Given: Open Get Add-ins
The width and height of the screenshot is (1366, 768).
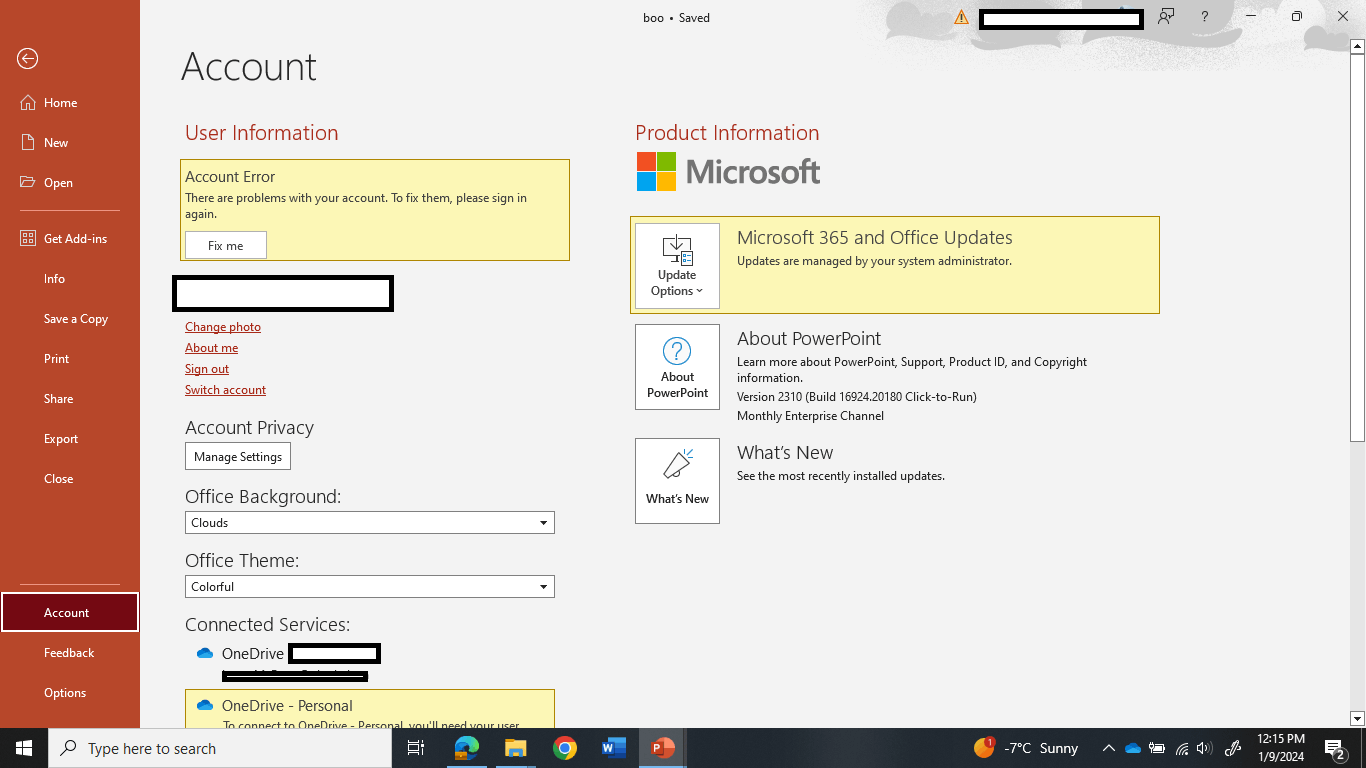Looking at the screenshot, I should pos(70,239).
